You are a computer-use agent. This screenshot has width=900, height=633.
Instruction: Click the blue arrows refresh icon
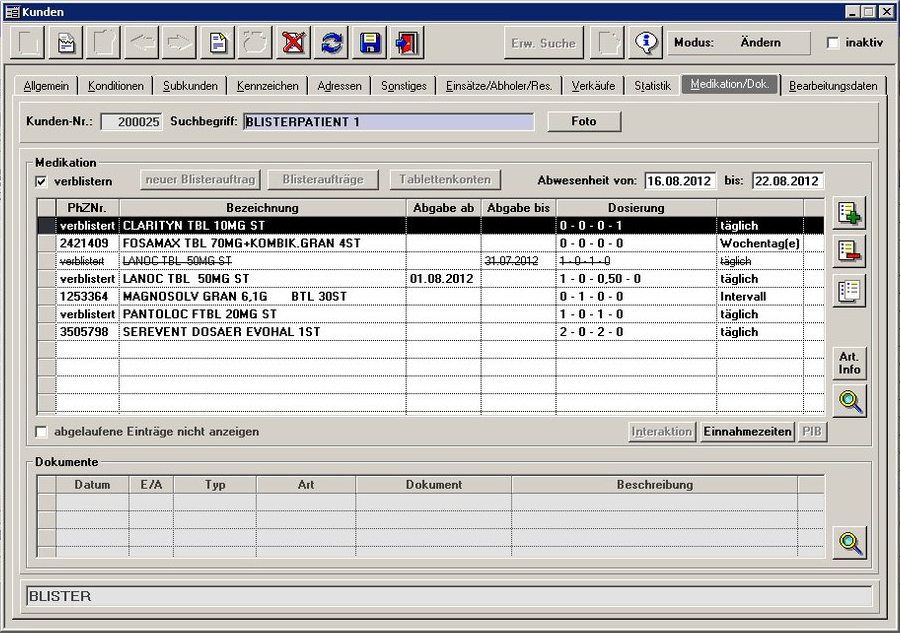click(x=332, y=43)
